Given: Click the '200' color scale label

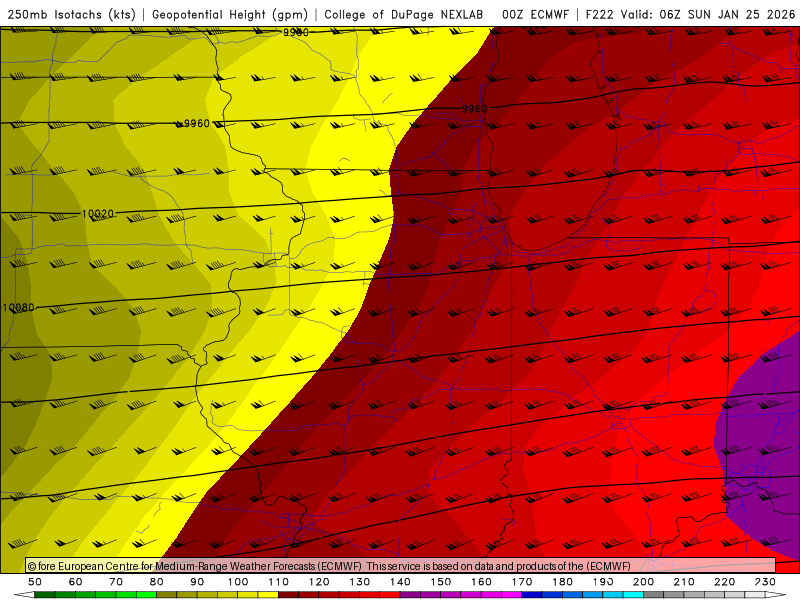Looking at the screenshot, I should pos(643,582).
